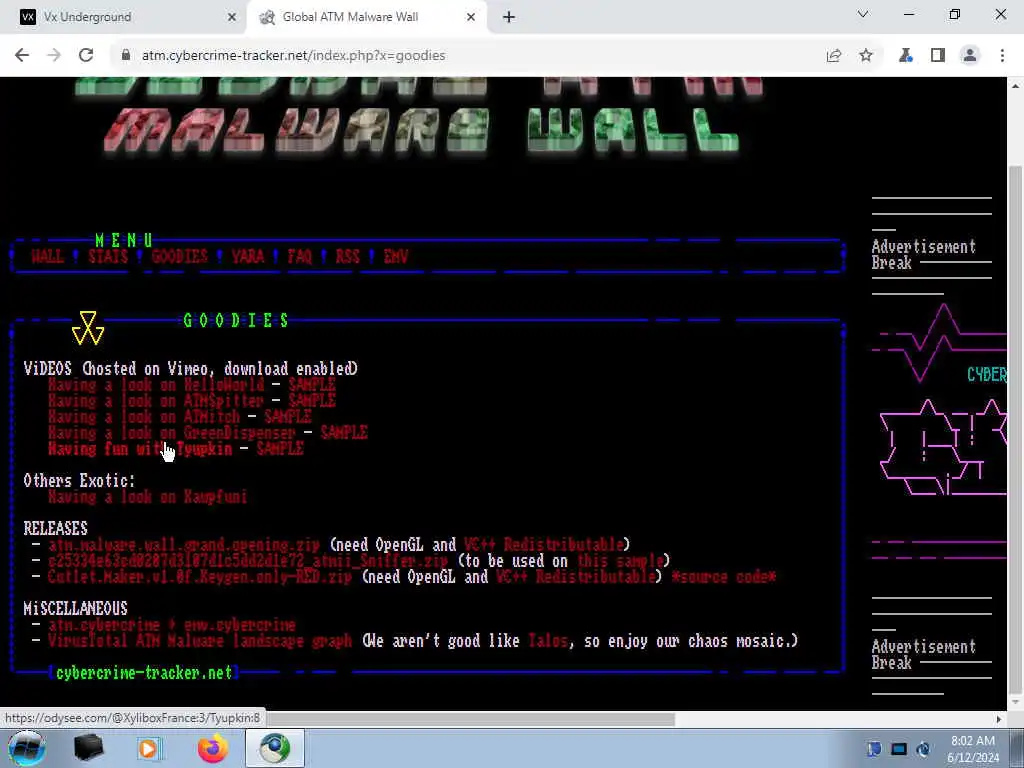
Task: Open the YARA menu link
Action: tap(248, 256)
